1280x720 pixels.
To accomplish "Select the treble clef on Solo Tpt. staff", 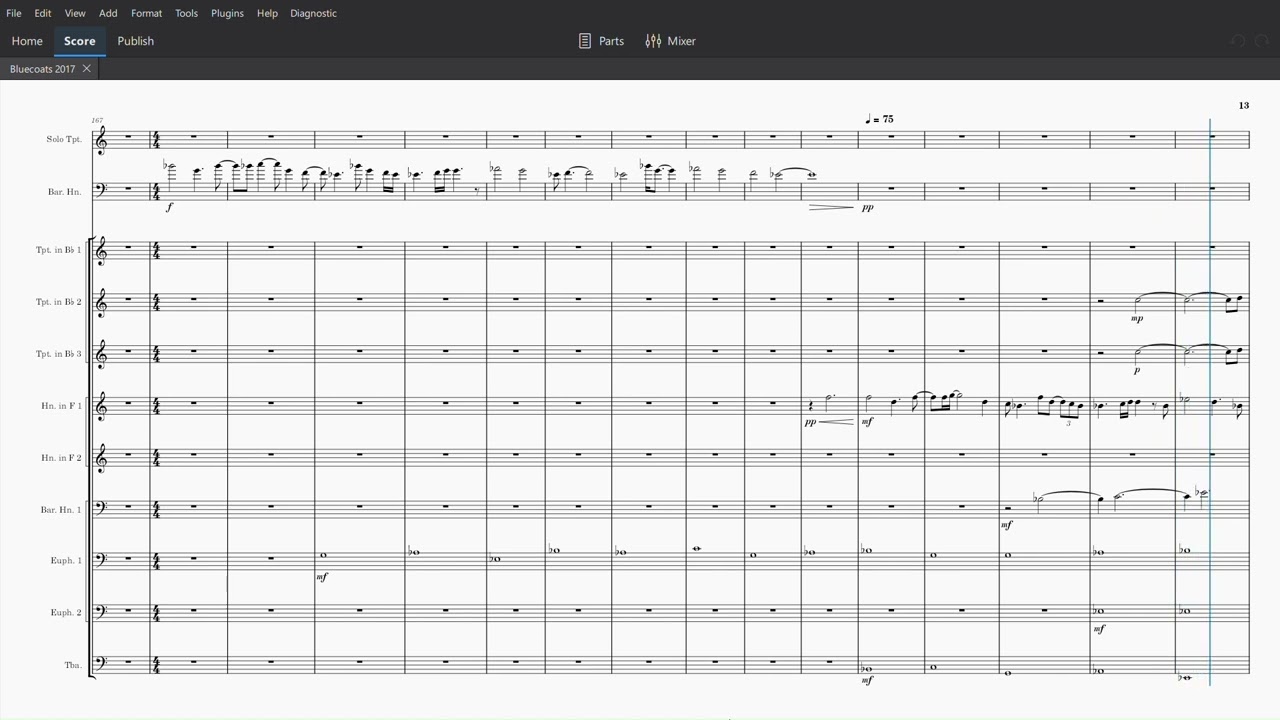I will click(x=100, y=142).
